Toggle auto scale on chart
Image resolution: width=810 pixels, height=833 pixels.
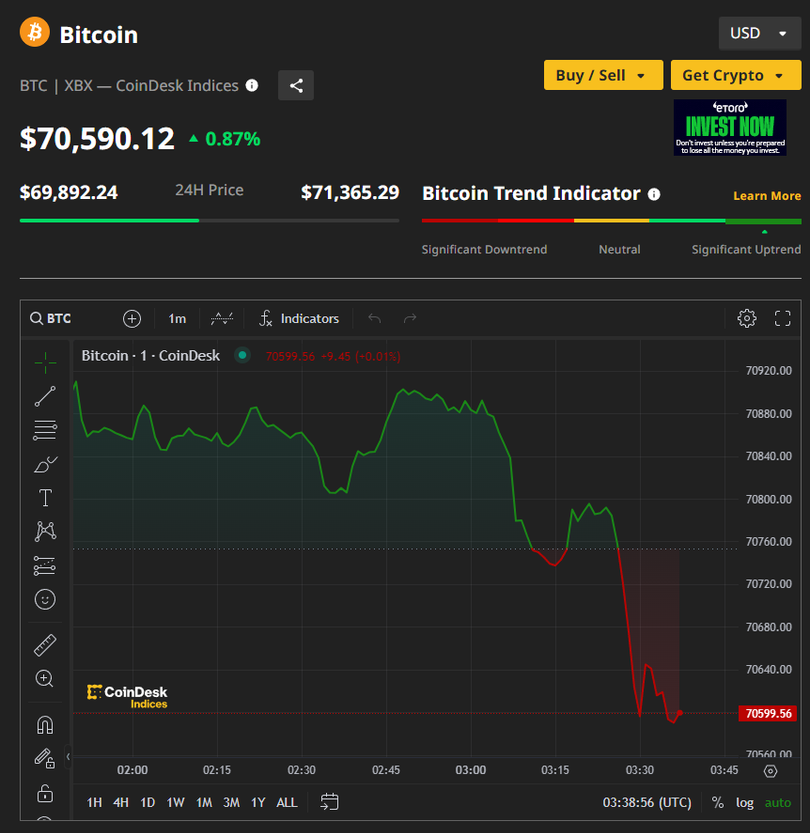pos(777,802)
